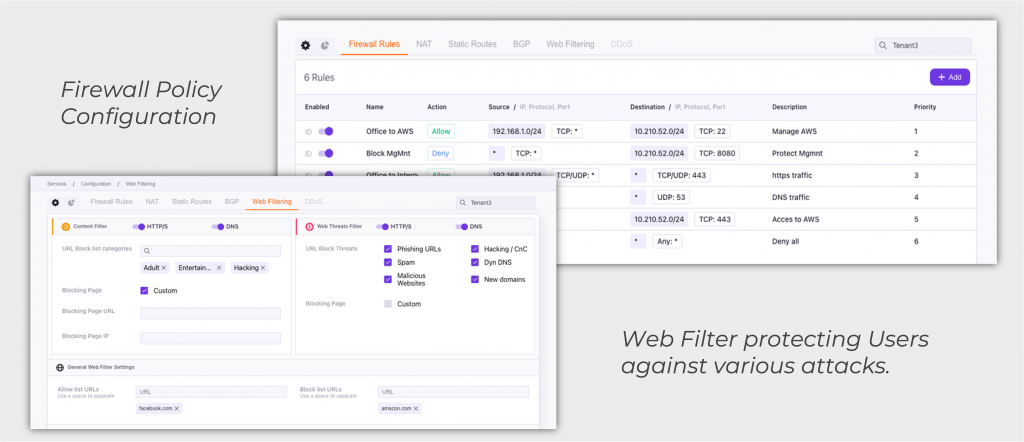Click the URL Block list categories search field
Viewport: 1024px width, 442px height.
tap(210, 251)
